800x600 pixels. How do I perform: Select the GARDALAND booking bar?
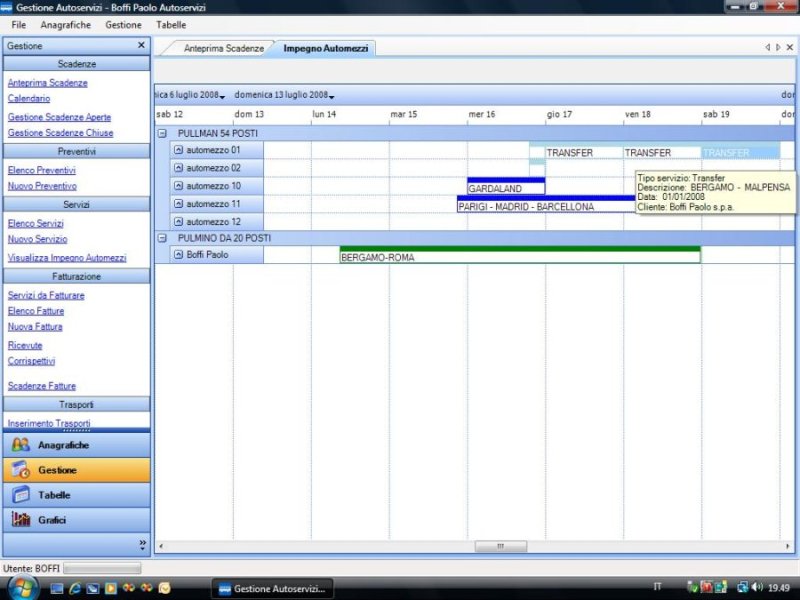tap(506, 188)
